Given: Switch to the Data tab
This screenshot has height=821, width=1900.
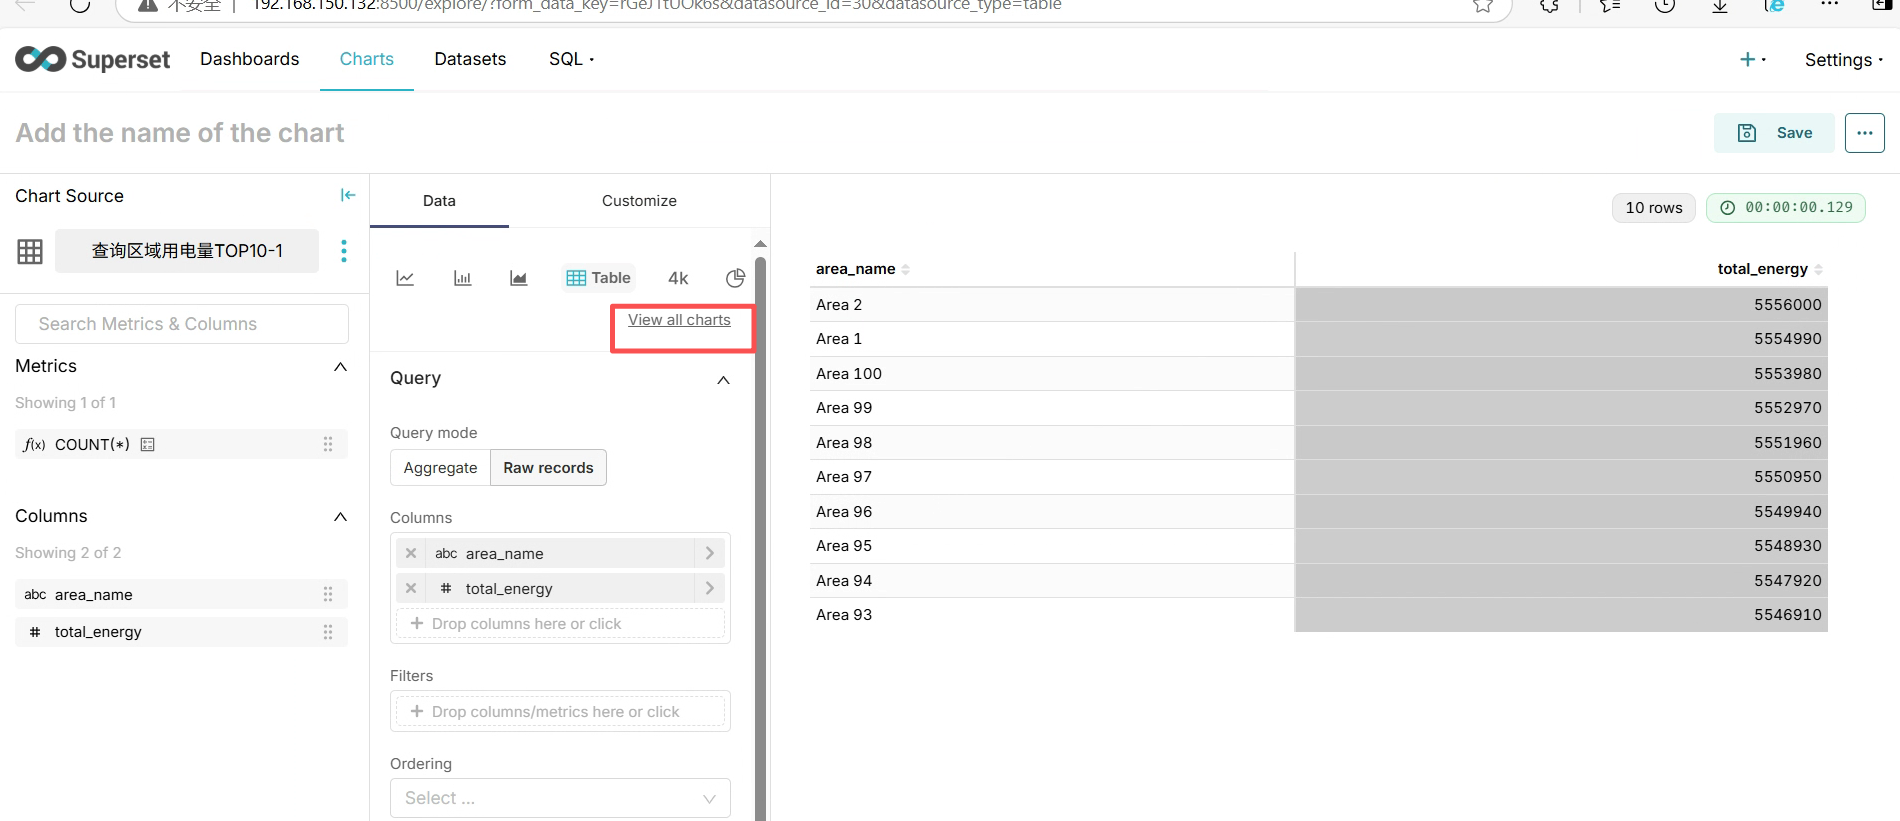Looking at the screenshot, I should 439,201.
